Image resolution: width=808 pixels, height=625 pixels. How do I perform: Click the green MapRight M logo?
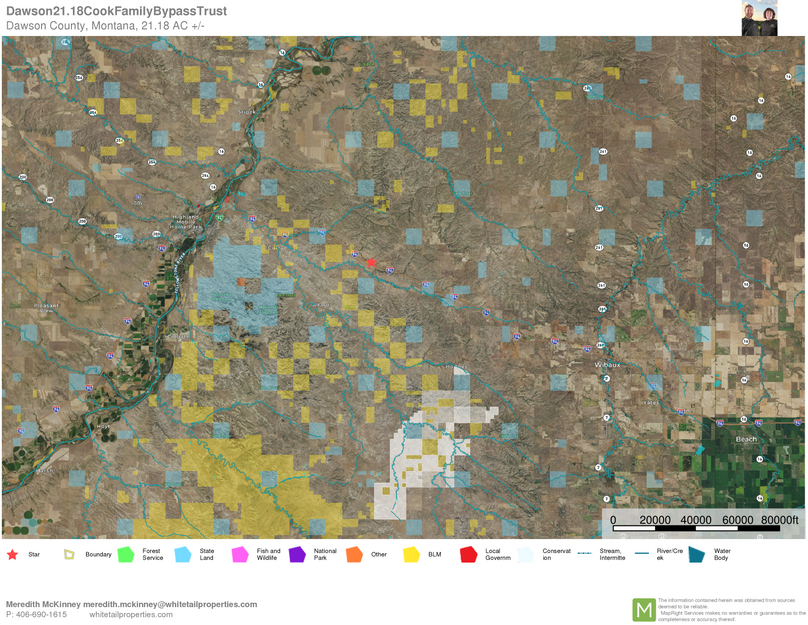(x=643, y=609)
